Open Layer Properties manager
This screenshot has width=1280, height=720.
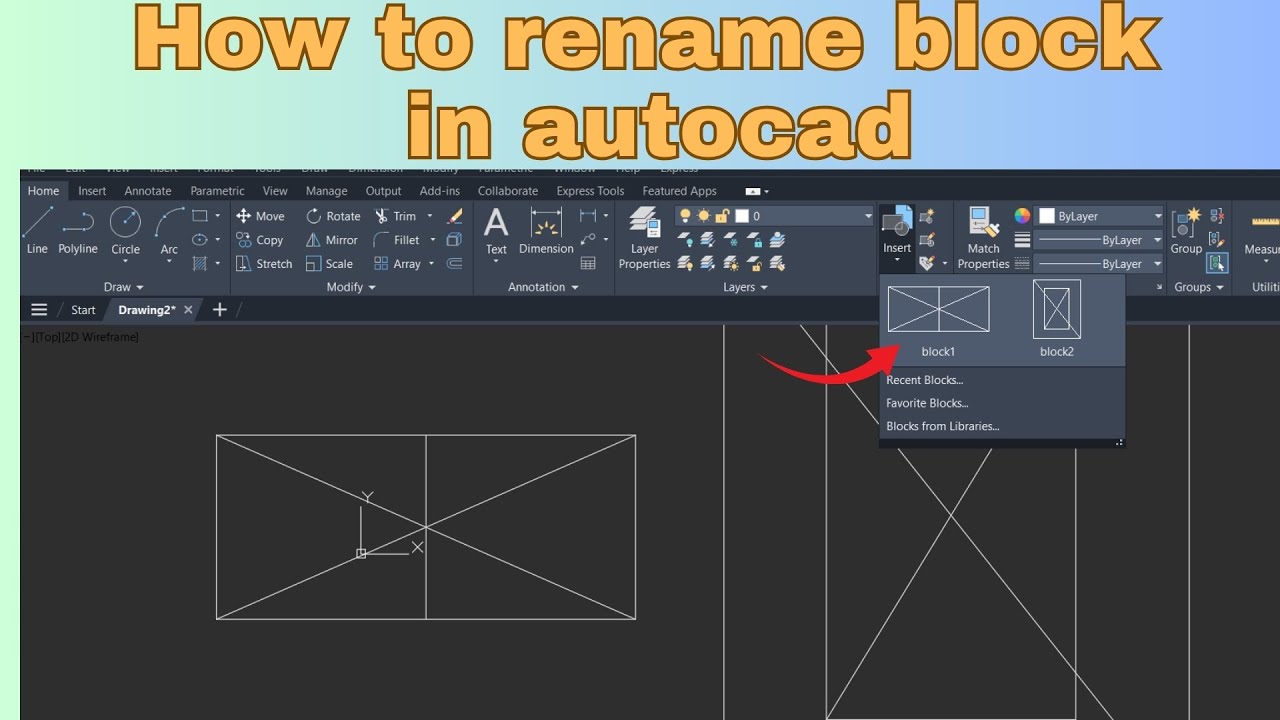pos(644,238)
